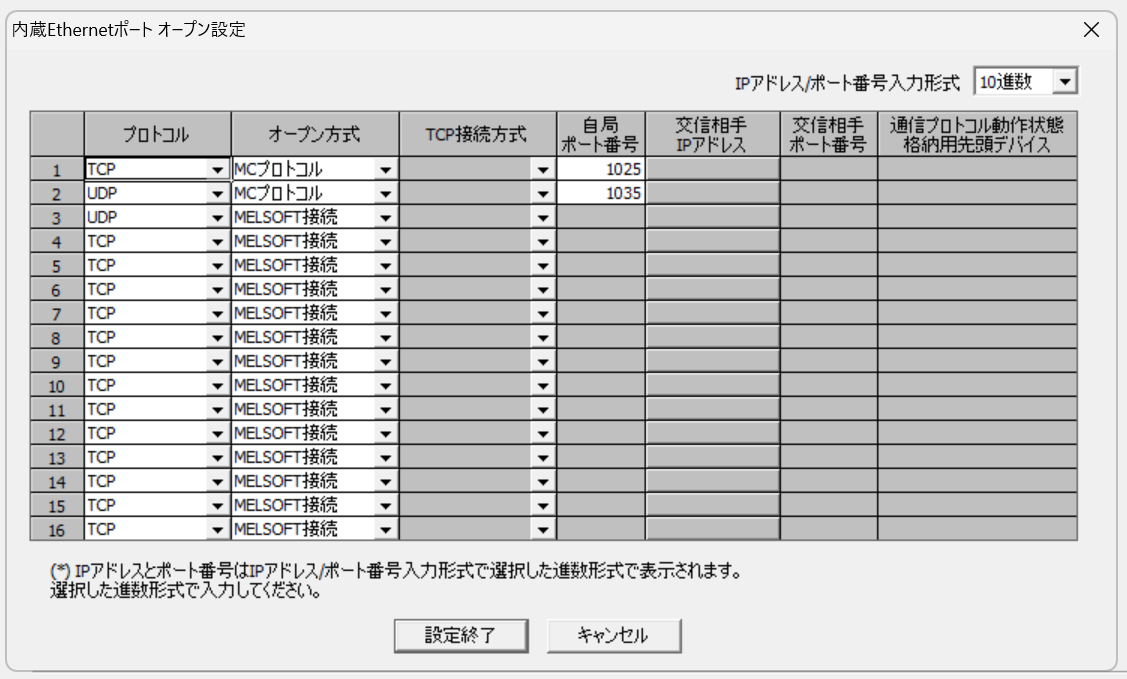The image size is (1127, 679).
Task: Open row 8 protocol dropdown
Action: [x=216, y=338]
